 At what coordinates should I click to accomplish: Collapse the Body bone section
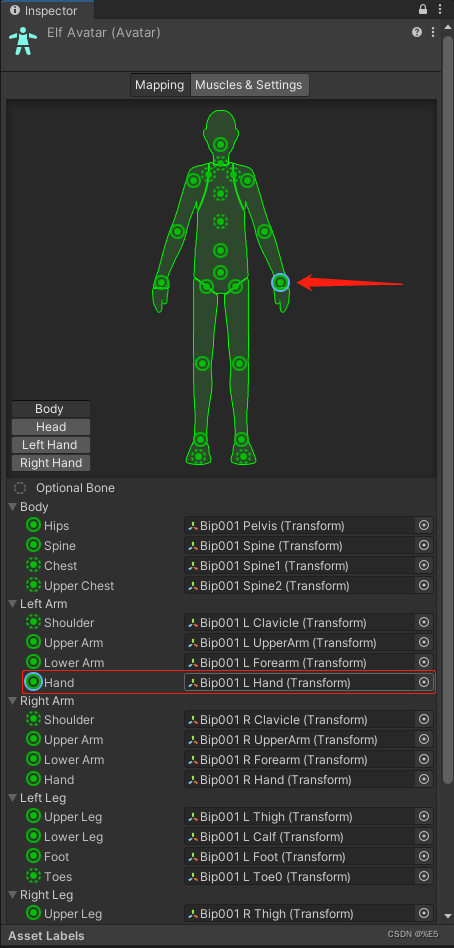[x=13, y=507]
